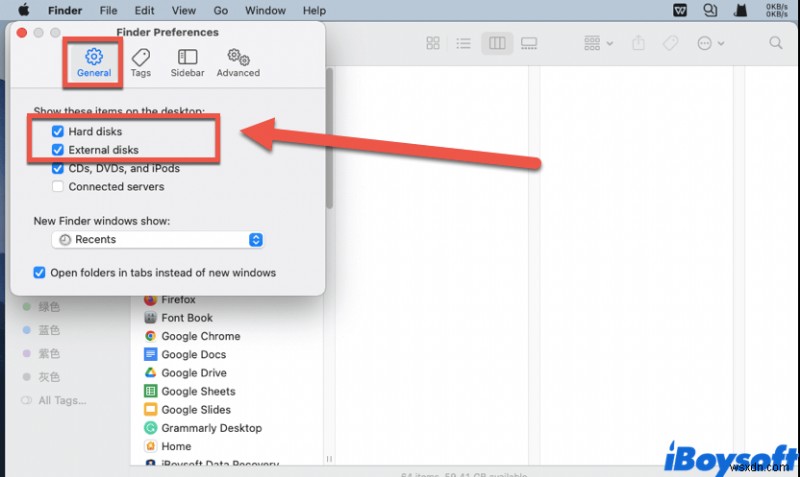Enable the Connected servers checkbox

click(58, 186)
